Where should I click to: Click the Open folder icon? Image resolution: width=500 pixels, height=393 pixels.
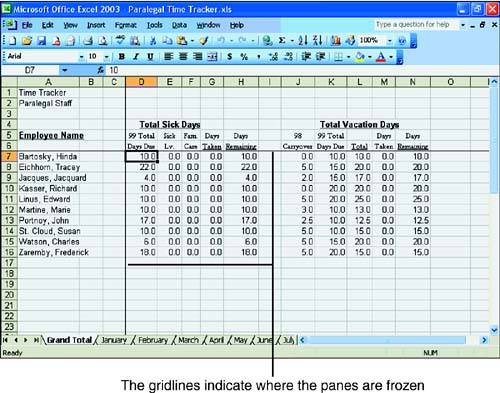click(x=27, y=41)
